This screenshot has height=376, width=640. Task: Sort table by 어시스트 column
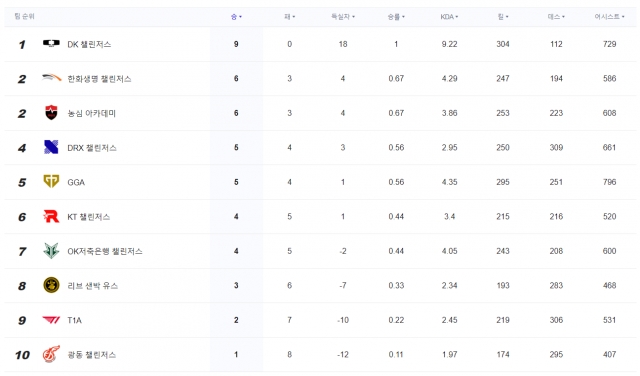pyautogui.click(x=609, y=17)
